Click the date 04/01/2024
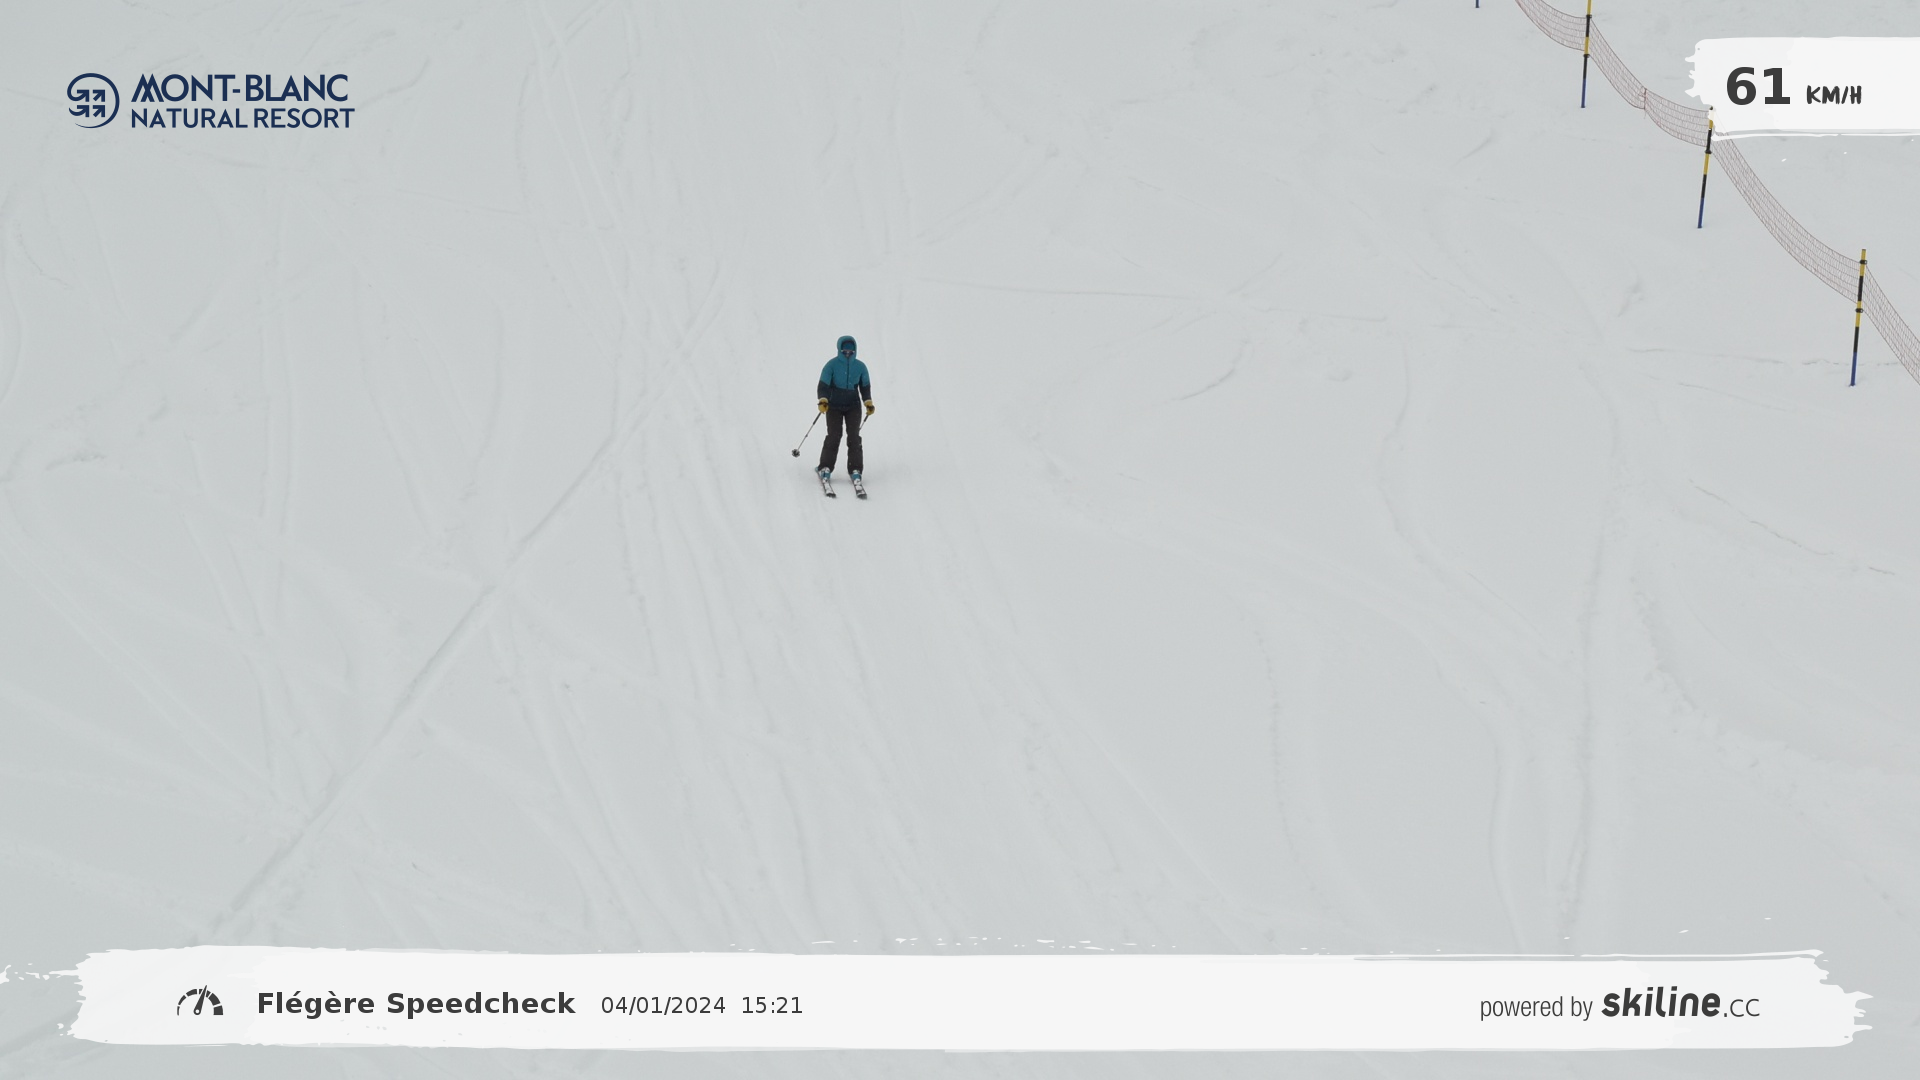The height and width of the screenshot is (1080, 1920). coord(663,1006)
